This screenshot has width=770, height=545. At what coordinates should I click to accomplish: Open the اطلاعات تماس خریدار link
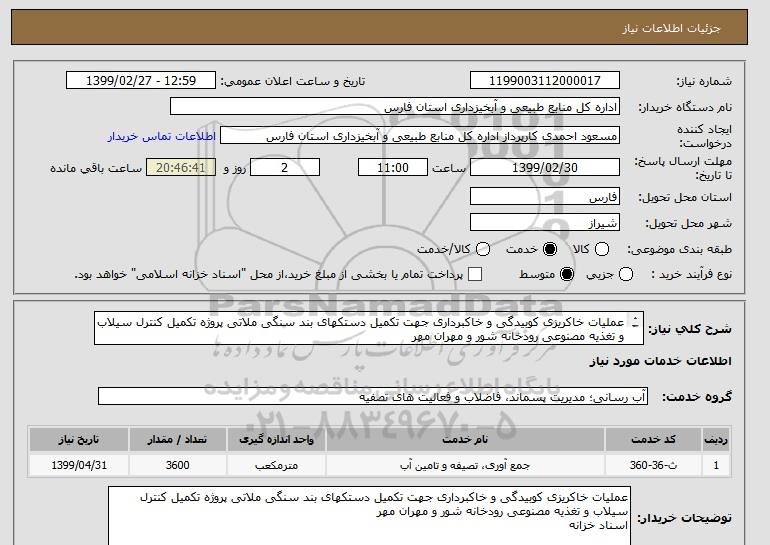(162, 136)
